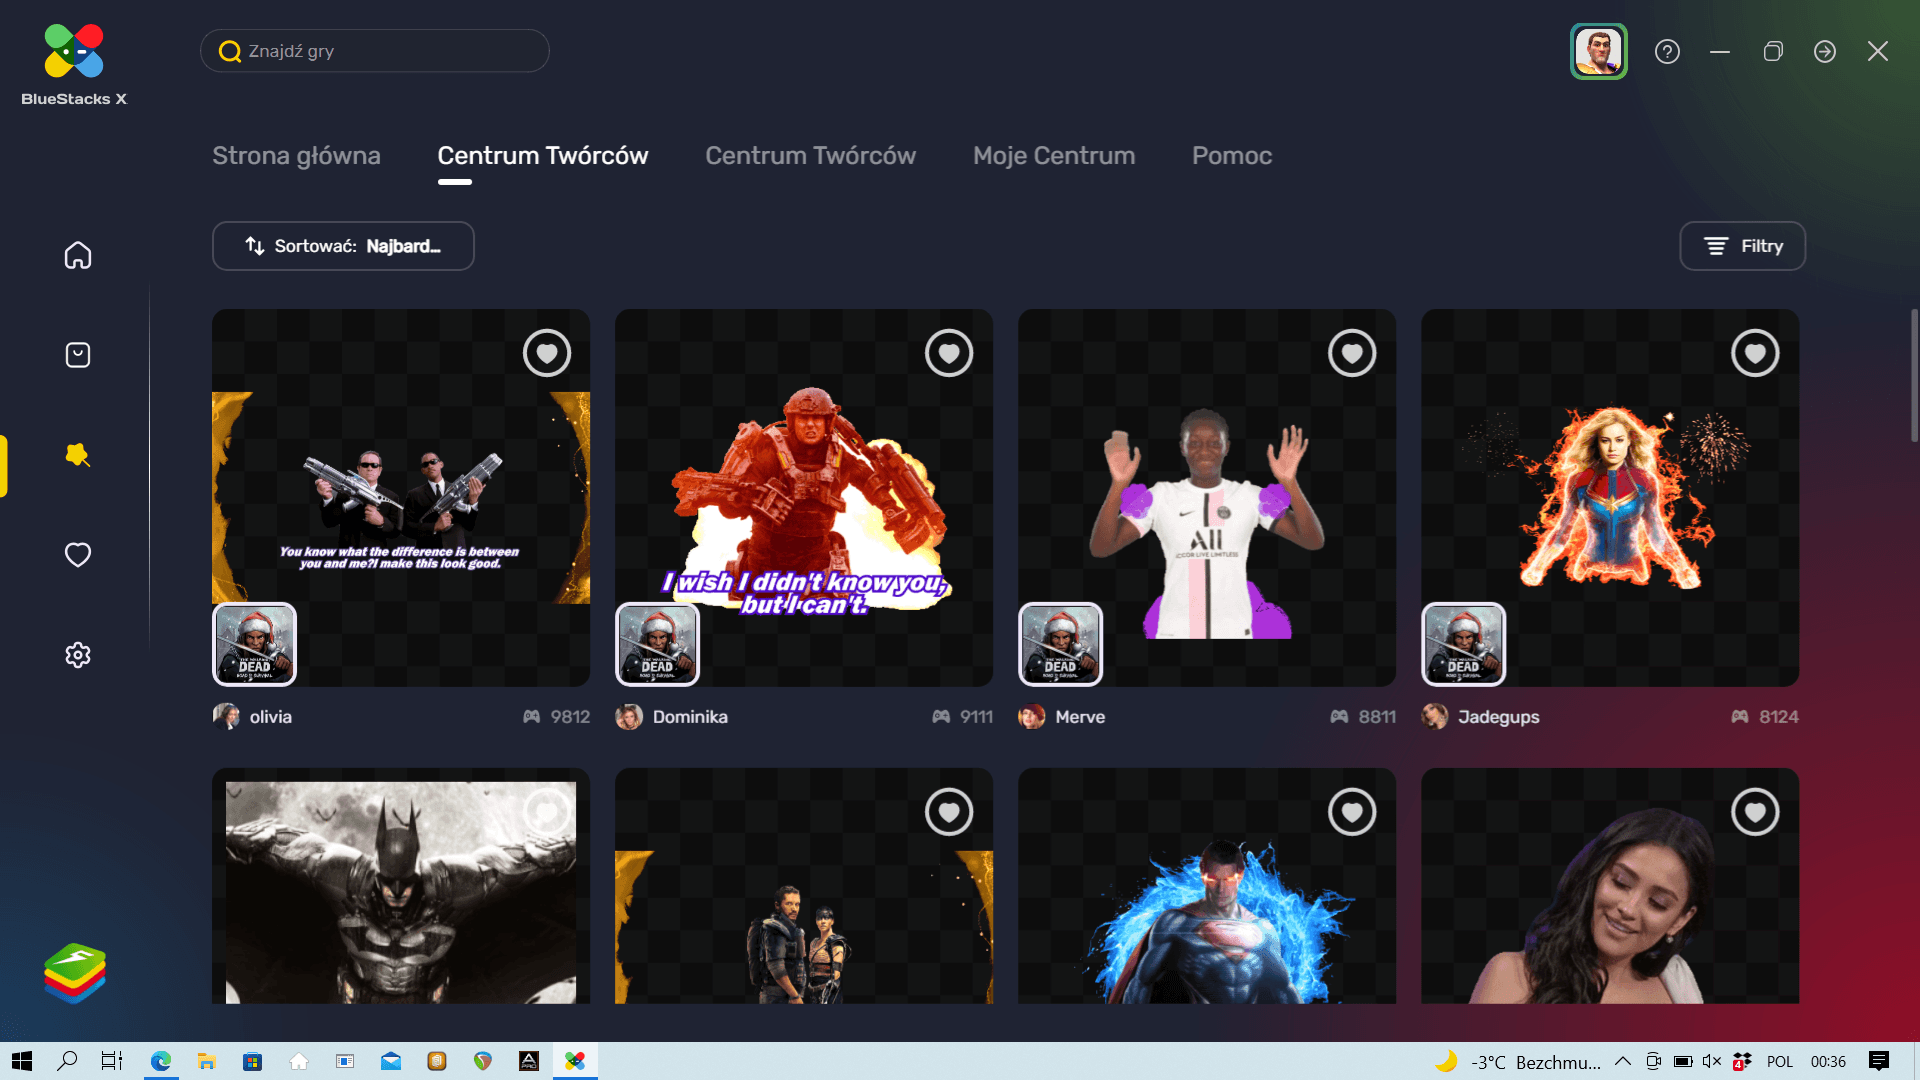Open the Sortować sorting dropdown

click(x=343, y=246)
